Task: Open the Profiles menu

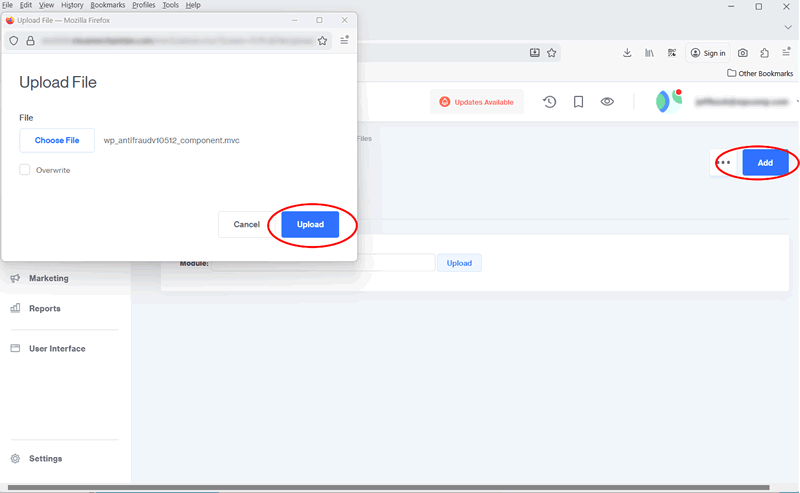Action: [143, 5]
